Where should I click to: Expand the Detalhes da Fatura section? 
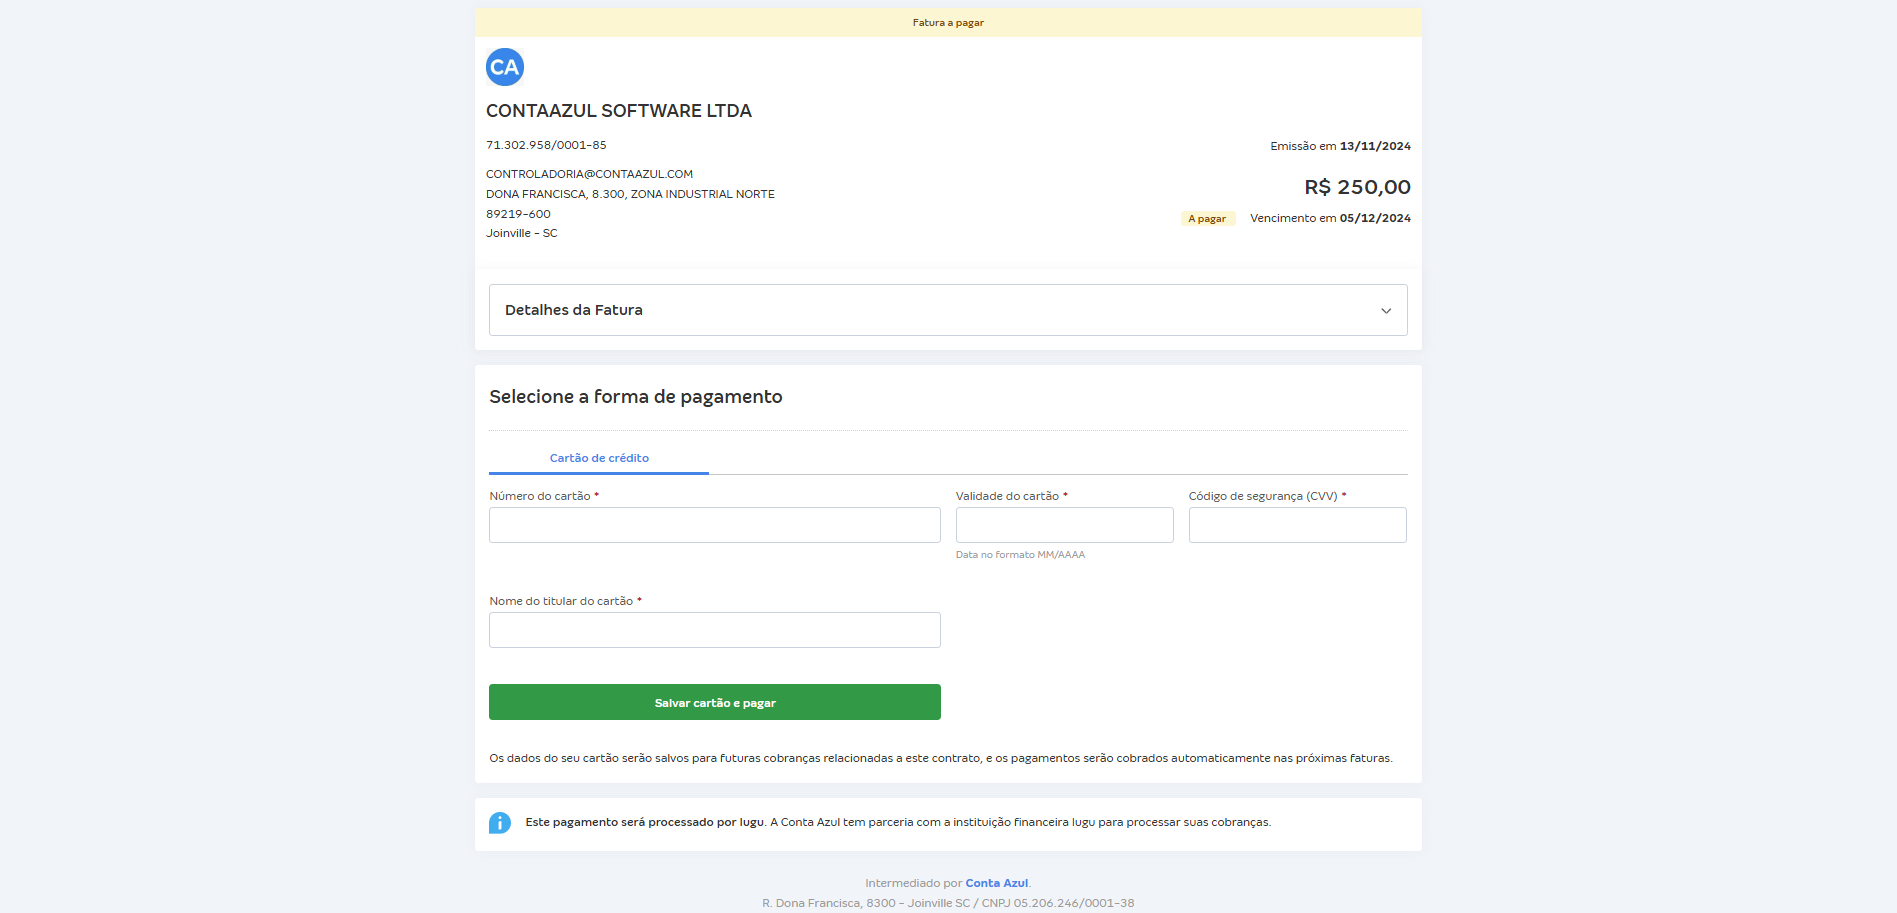[946, 310]
